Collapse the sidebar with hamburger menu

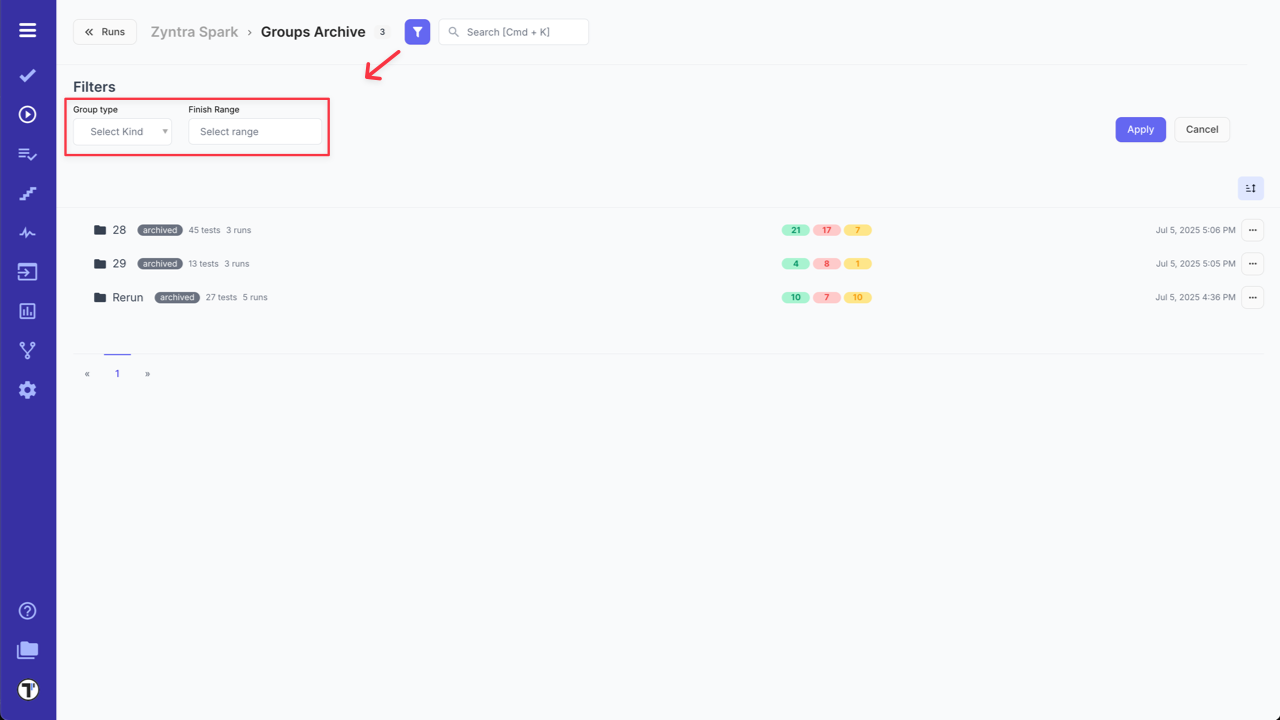pos(27,28)
